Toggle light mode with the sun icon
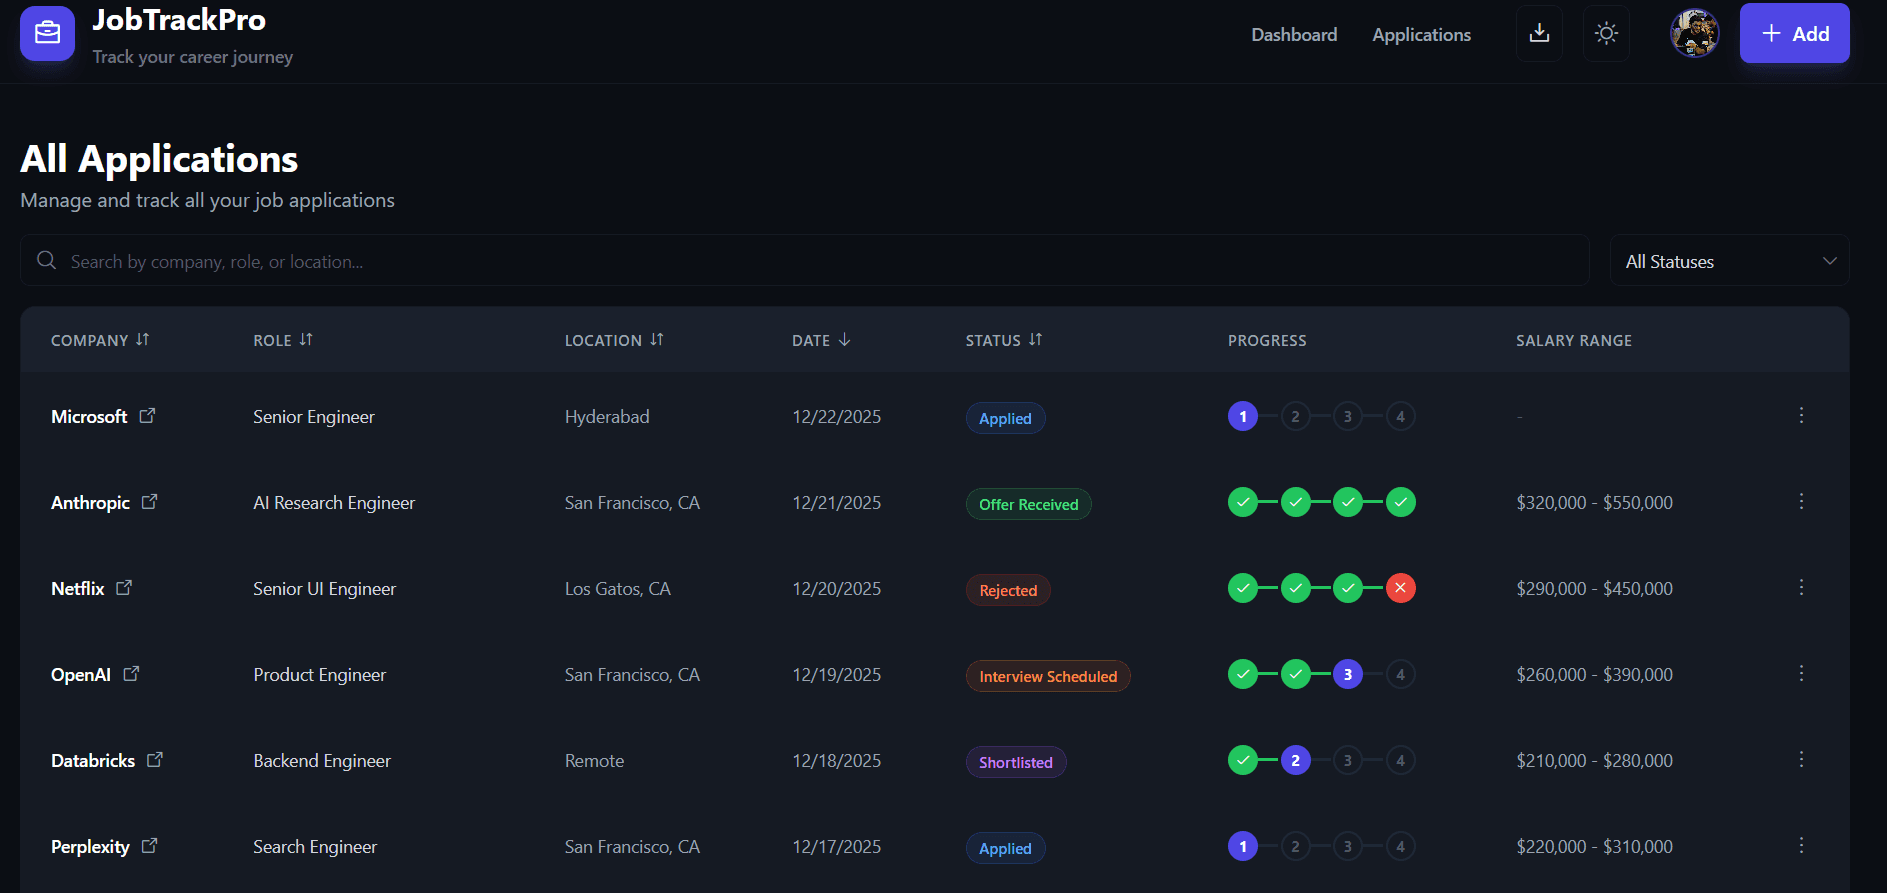1887x893 pixels. click(x=1606, y=33)
